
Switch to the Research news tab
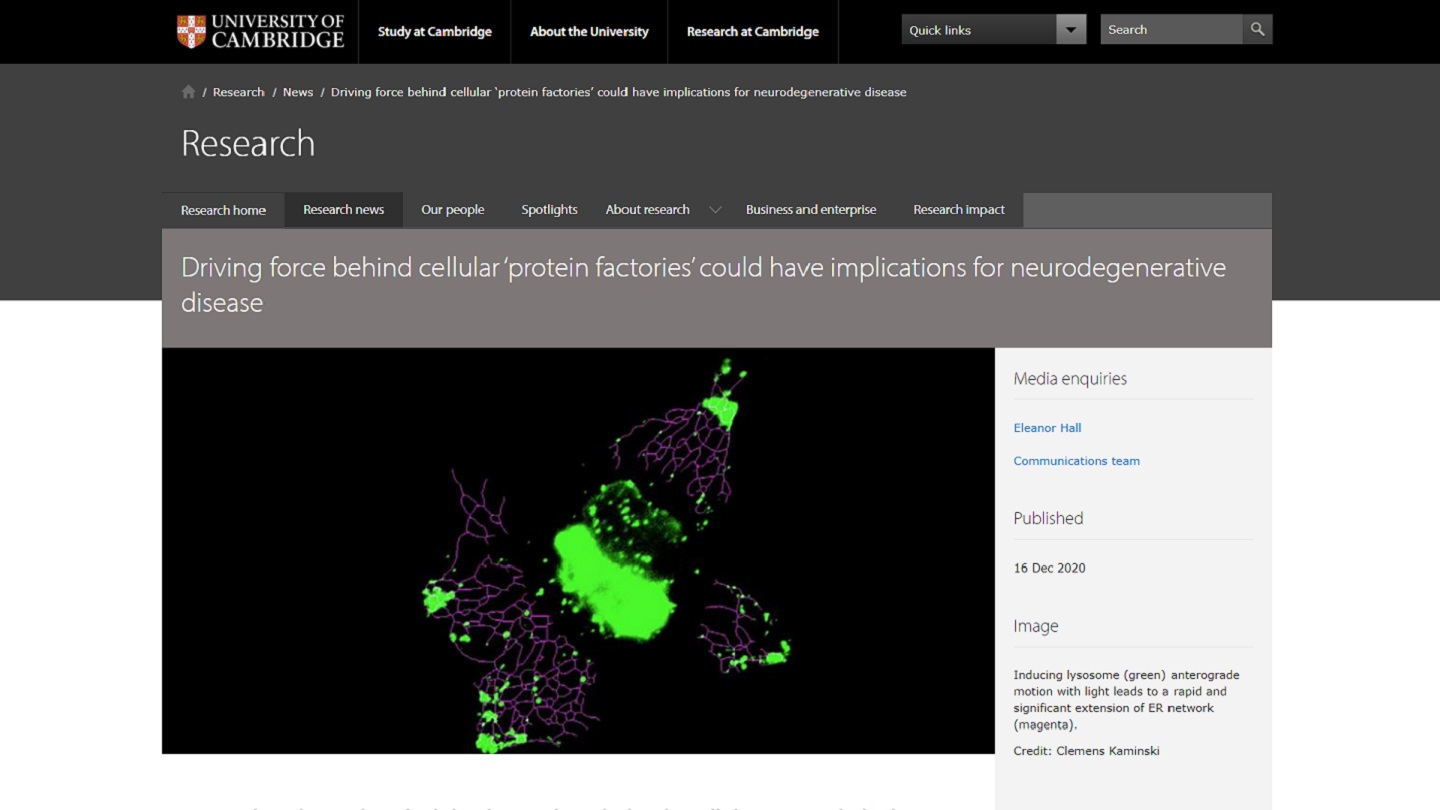pyautogui.click(x=343, y=210)
